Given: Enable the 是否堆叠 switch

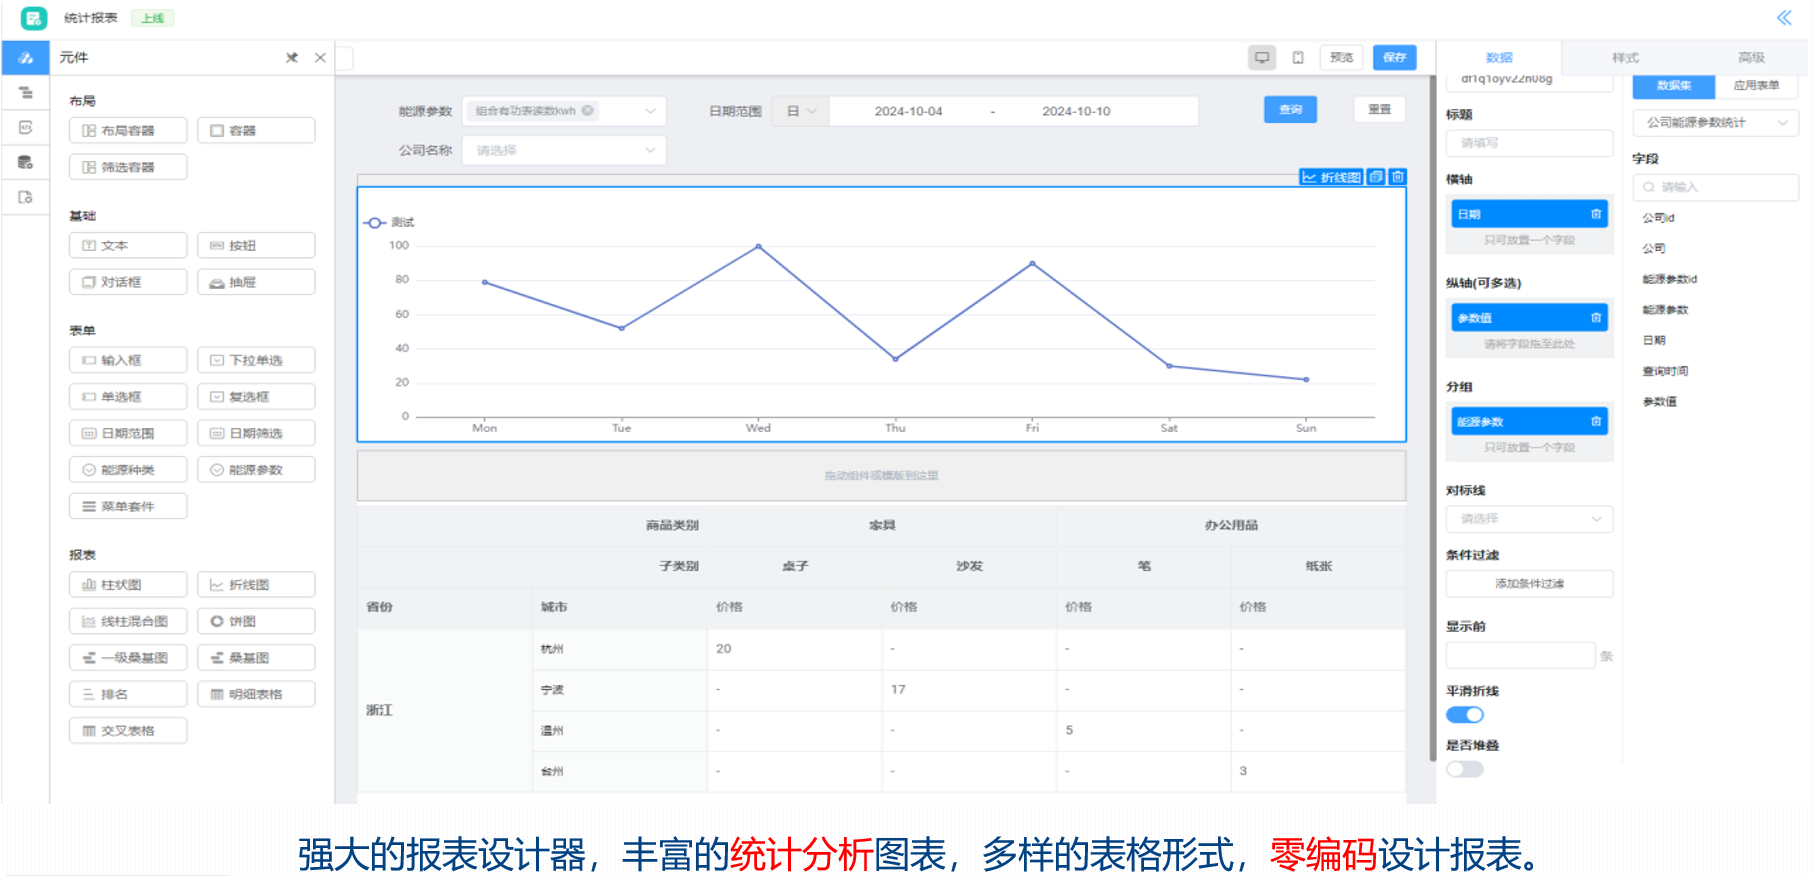Looking at the screenshot, I should (x=1465, y=769).
